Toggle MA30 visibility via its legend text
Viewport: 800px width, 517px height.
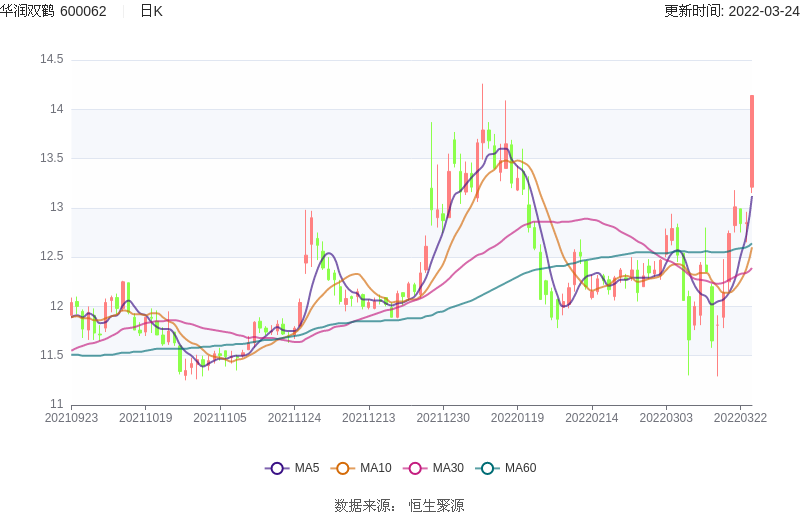(x=448, y=468)
